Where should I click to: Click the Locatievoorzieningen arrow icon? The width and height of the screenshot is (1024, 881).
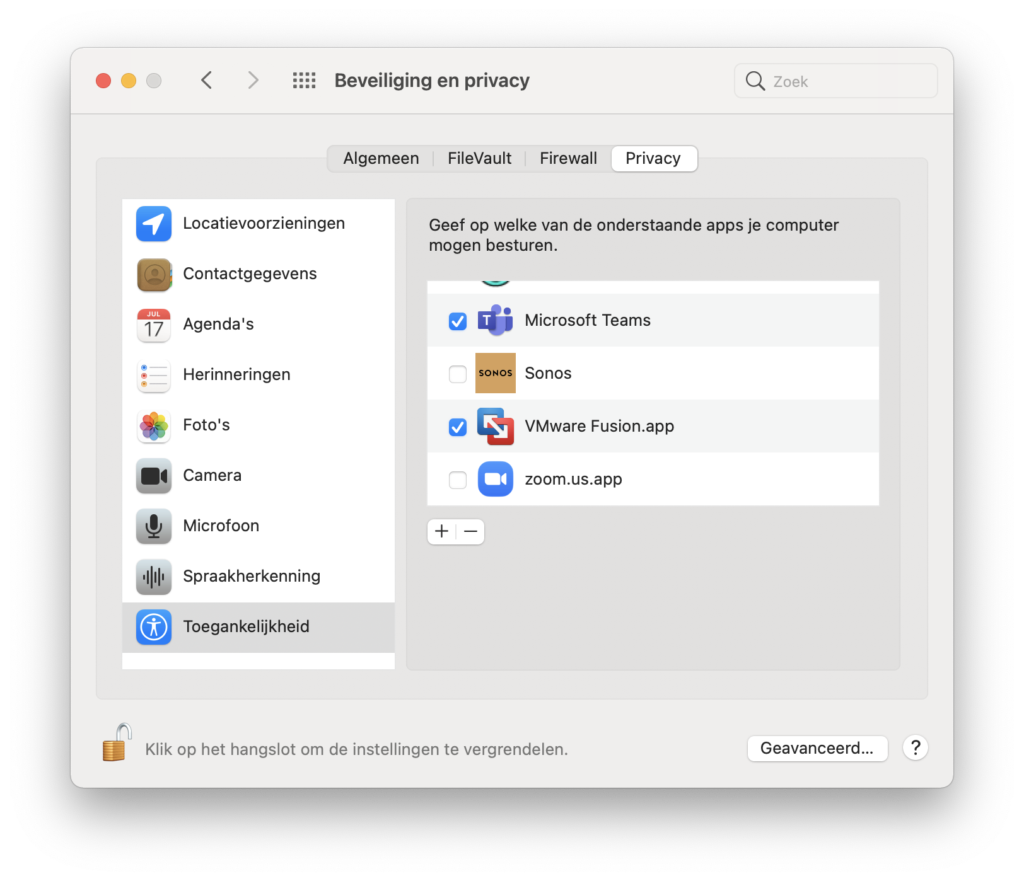point(153,223)
